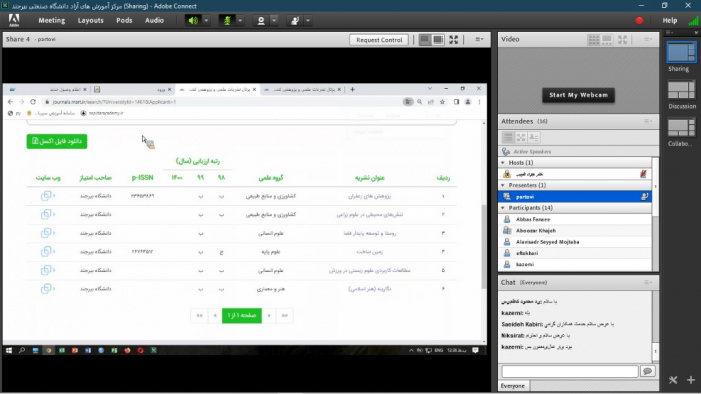Click the webcam icon in toolbar
701x394 pixels.
point(261,21)
